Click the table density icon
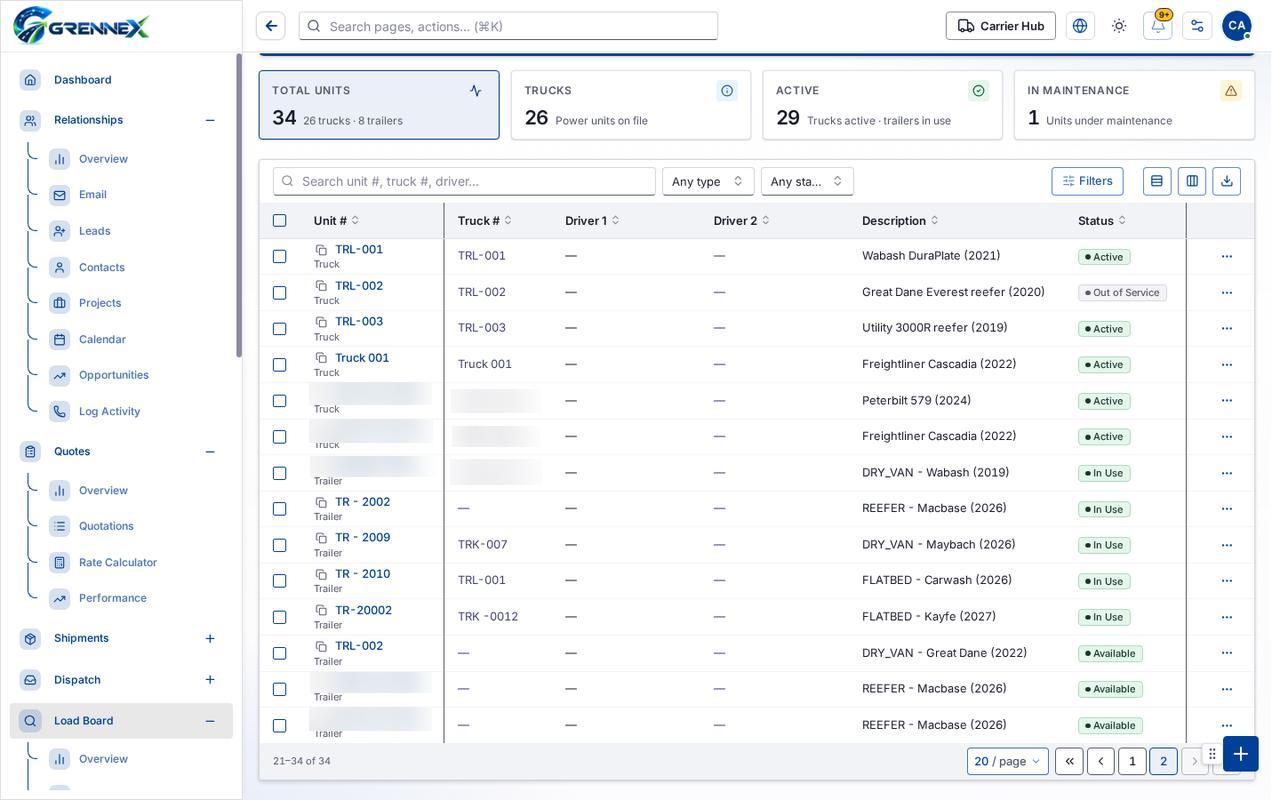Screen dimensions: 1280x800 click(x=1157, y=181)
